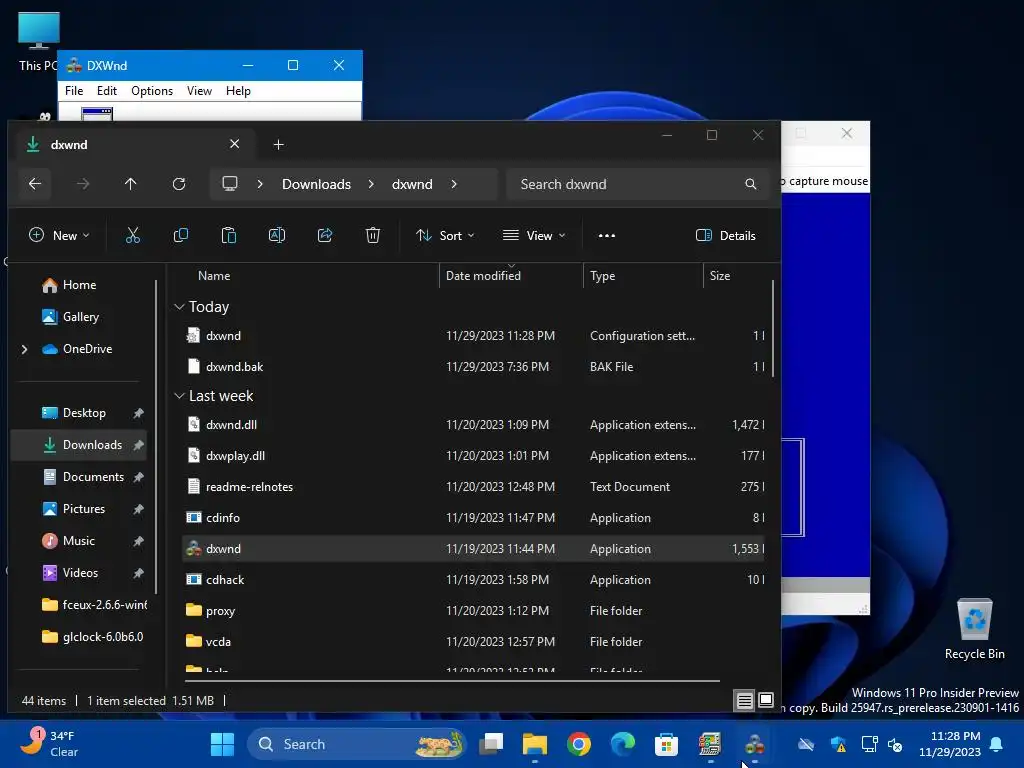Collapse the Last week group
This screenshot has height=768, width=1024.
[180, 396]
